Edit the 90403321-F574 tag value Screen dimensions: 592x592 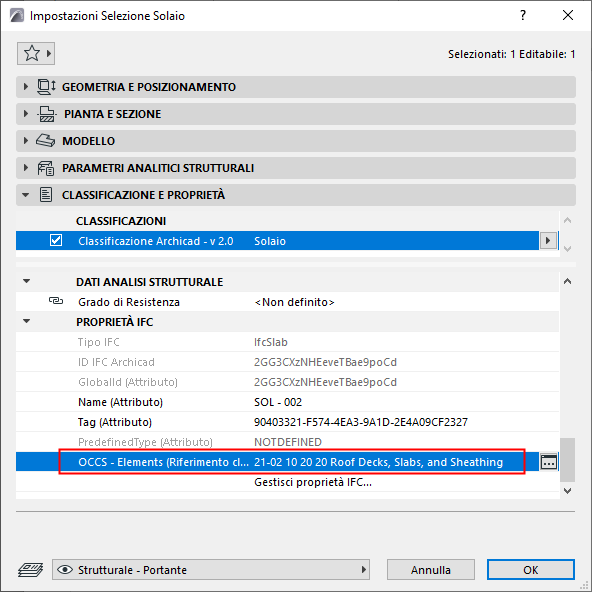361,422
